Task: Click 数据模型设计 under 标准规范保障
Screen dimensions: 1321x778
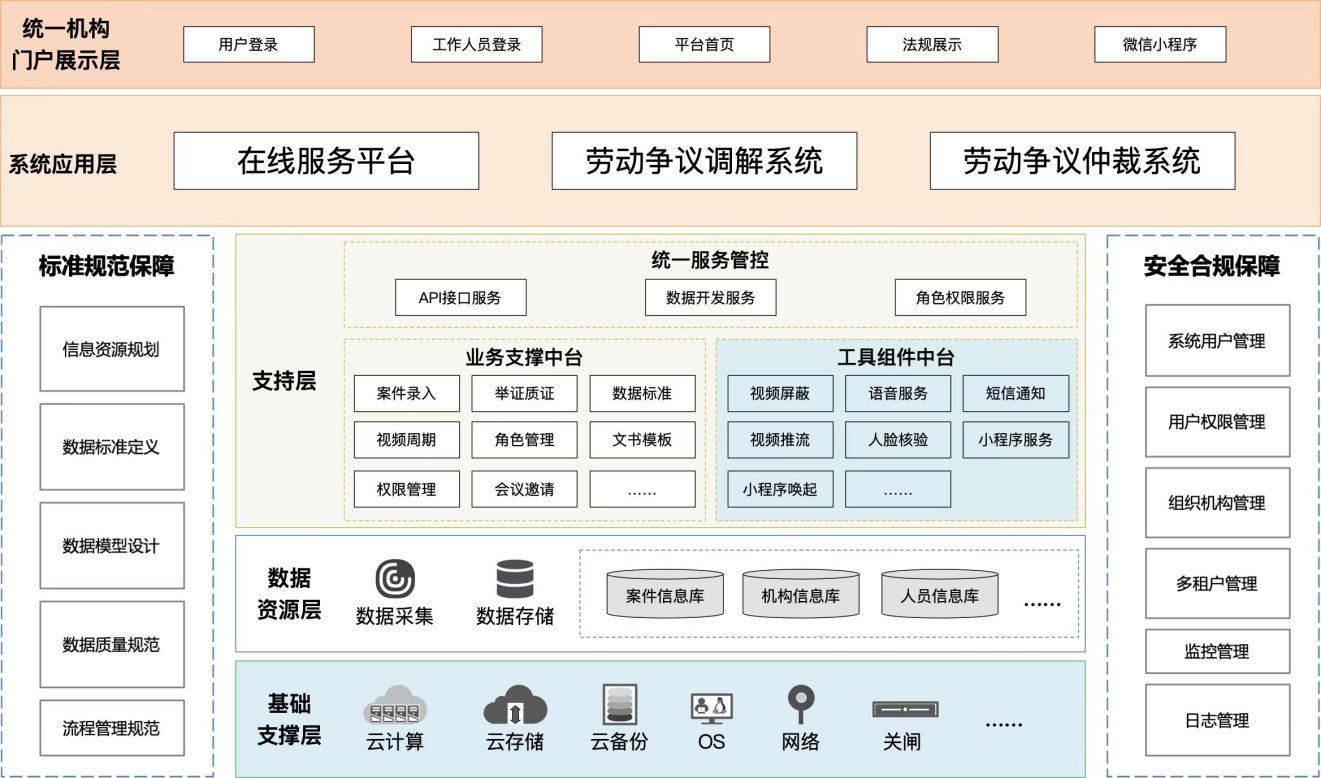Action: [112, 546]
